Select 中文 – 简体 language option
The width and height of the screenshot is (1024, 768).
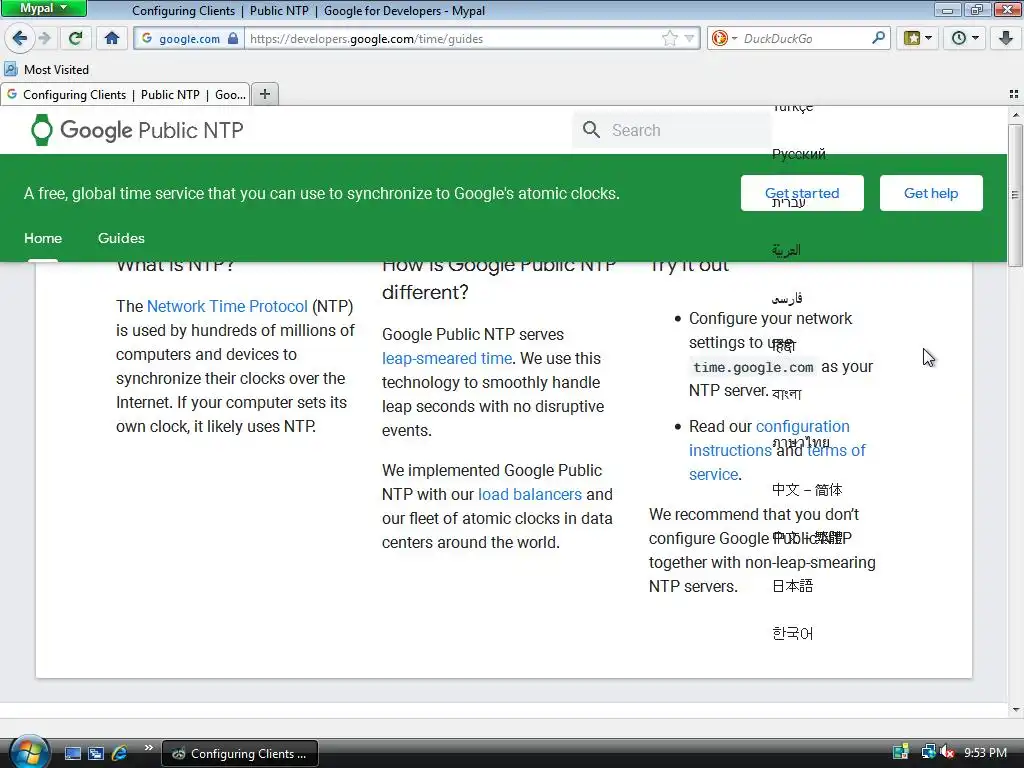coord(807,490)
